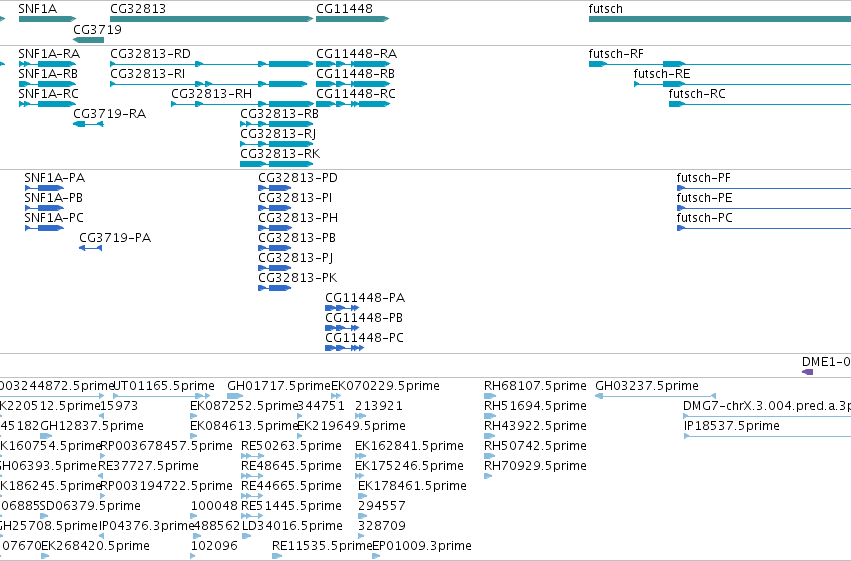The image size is (851, 561).
Task: Click protein CG32813-PB
Action: (x=275, y=248)
